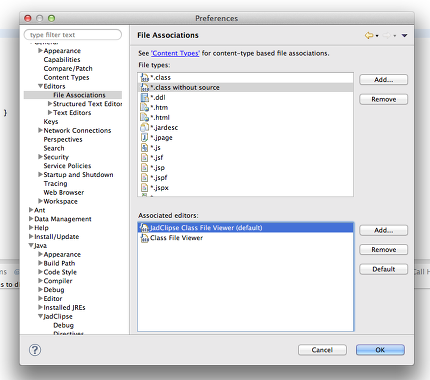The image size is (430, 380).
Task: Open Service Policies preferences page
Action: (67, 166)
